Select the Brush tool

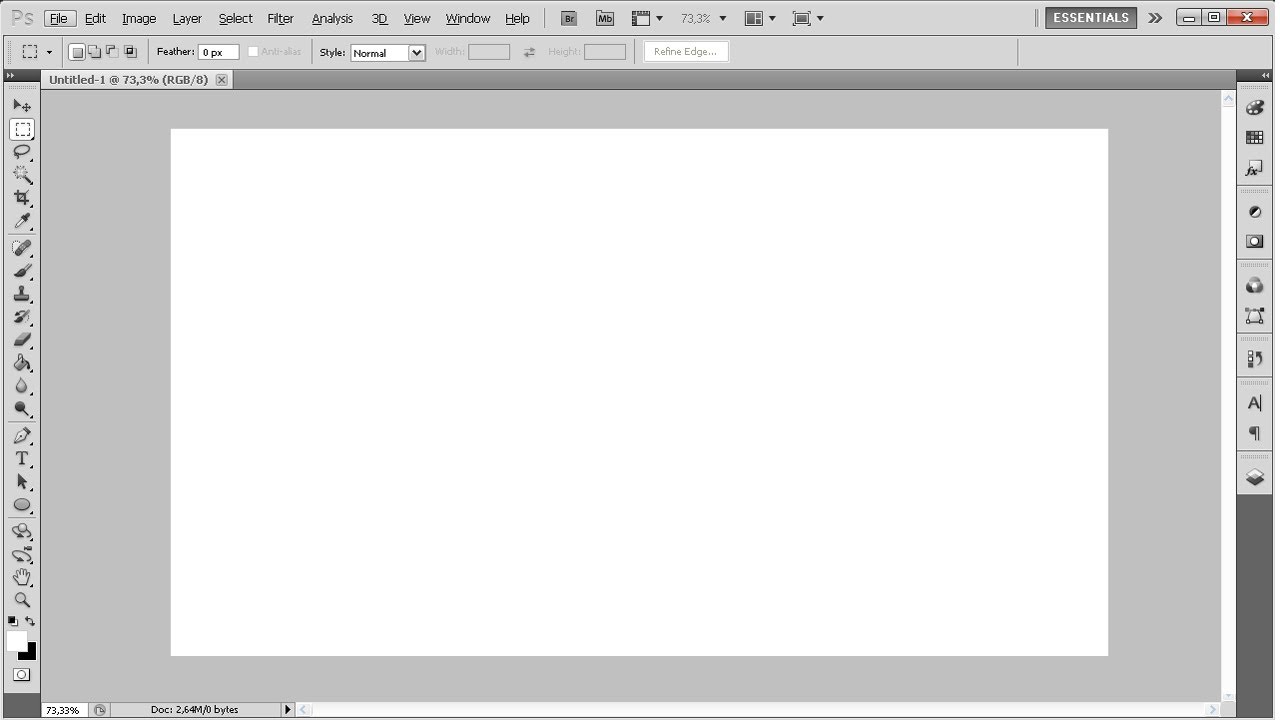click(22, 271)
